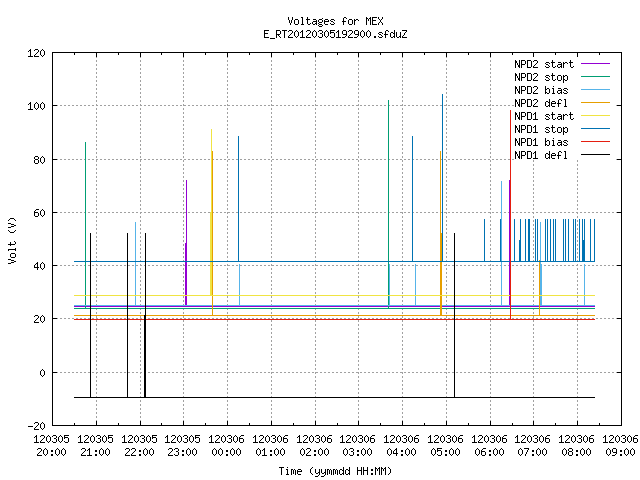Click the x-axis tick label 120306 06:00
This screenshot has height=480, width=640.
489,446
